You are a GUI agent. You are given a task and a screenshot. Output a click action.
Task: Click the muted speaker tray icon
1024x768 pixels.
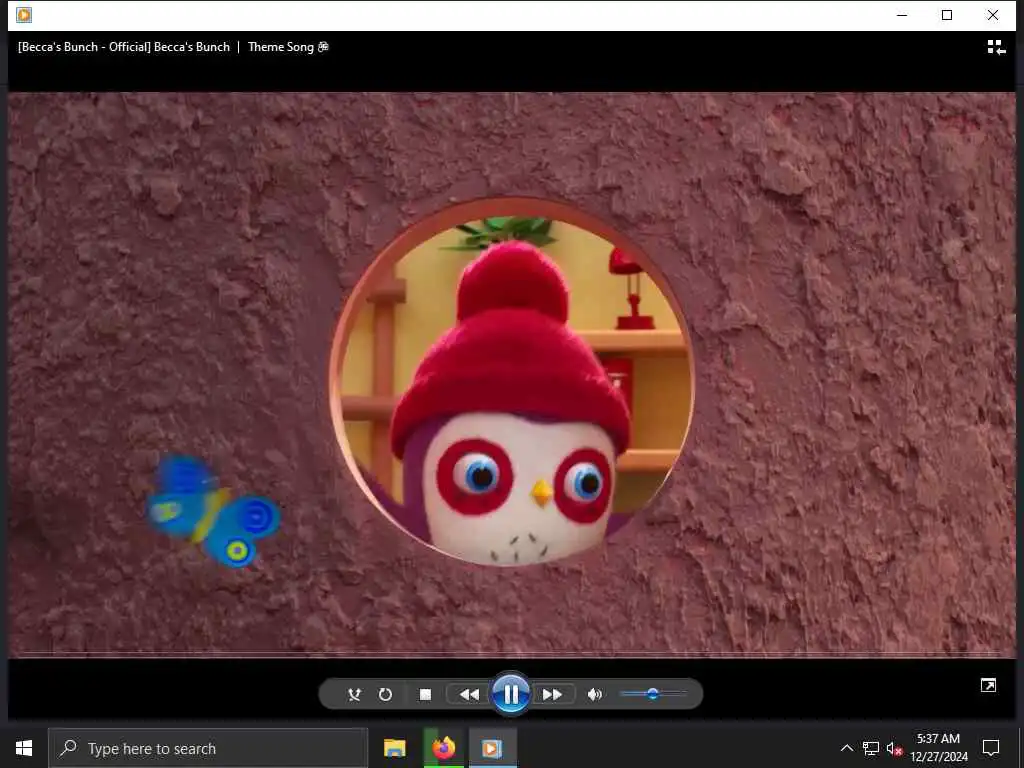tap(894, 748)
